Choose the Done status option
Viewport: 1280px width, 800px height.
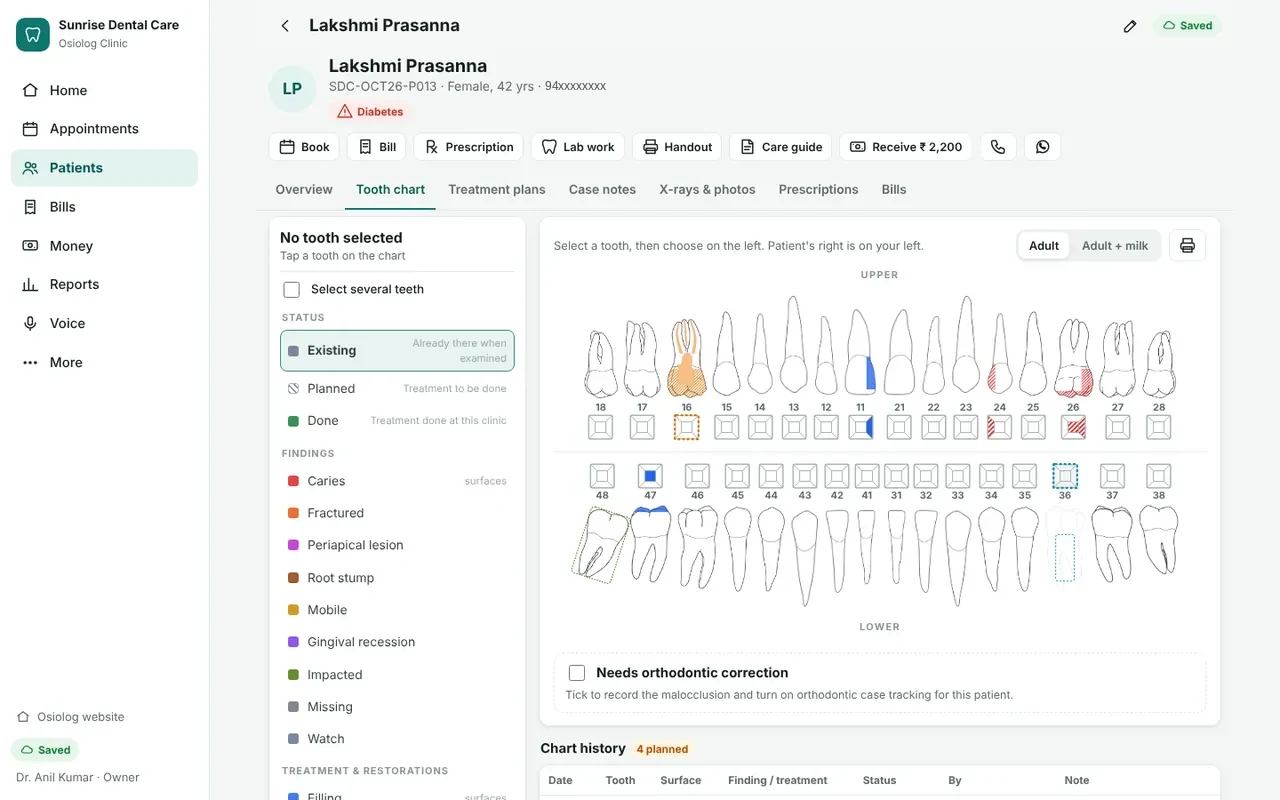point(397,421)
